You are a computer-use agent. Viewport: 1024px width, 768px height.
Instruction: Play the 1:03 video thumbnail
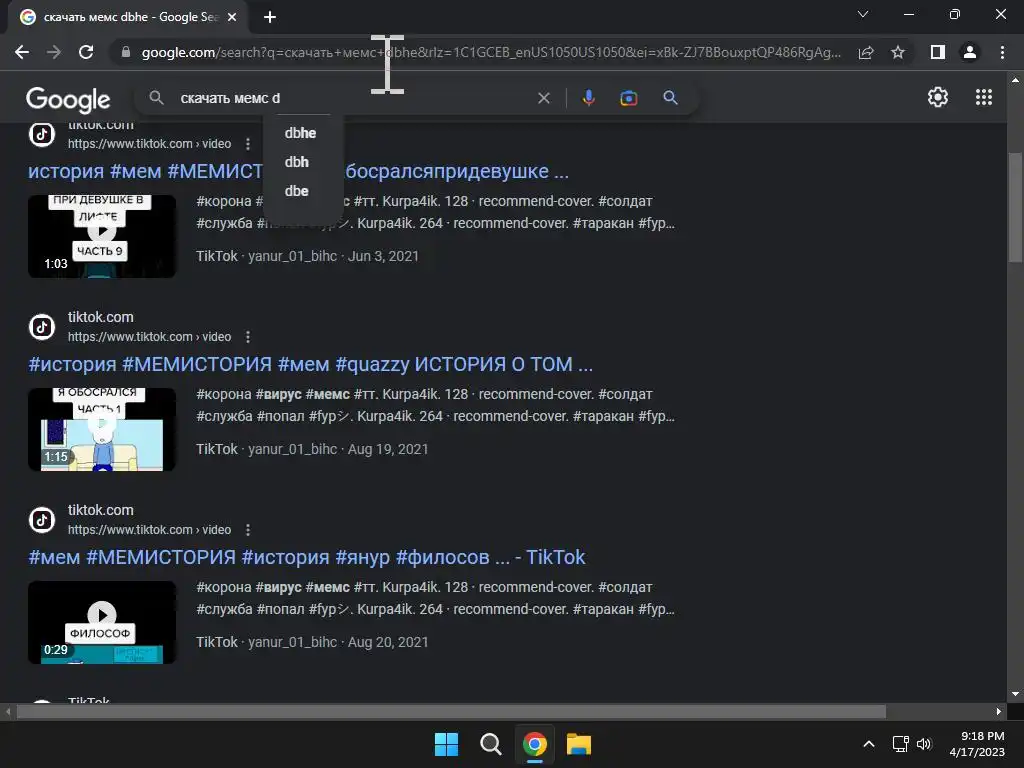[102, 236]
